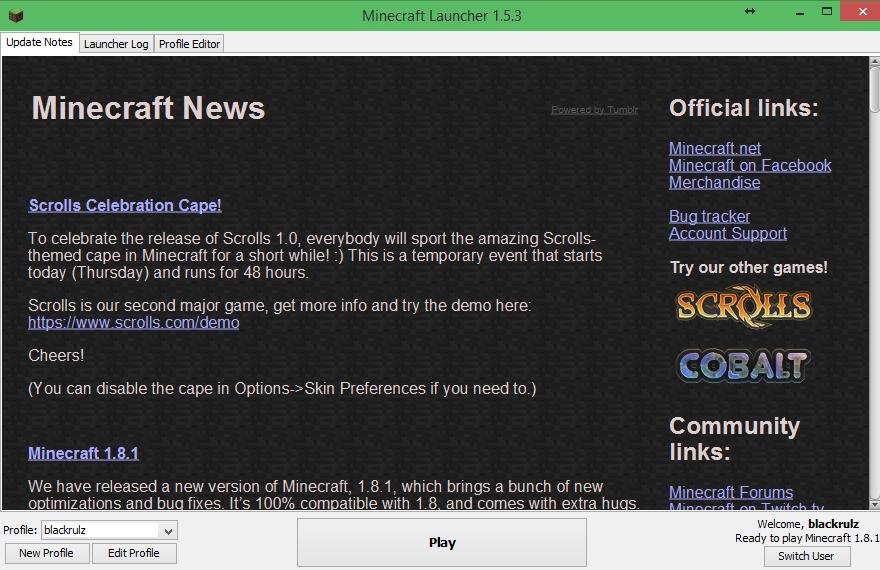
Task: Close the Minecraft Launcher window
Action: (861, 11)
